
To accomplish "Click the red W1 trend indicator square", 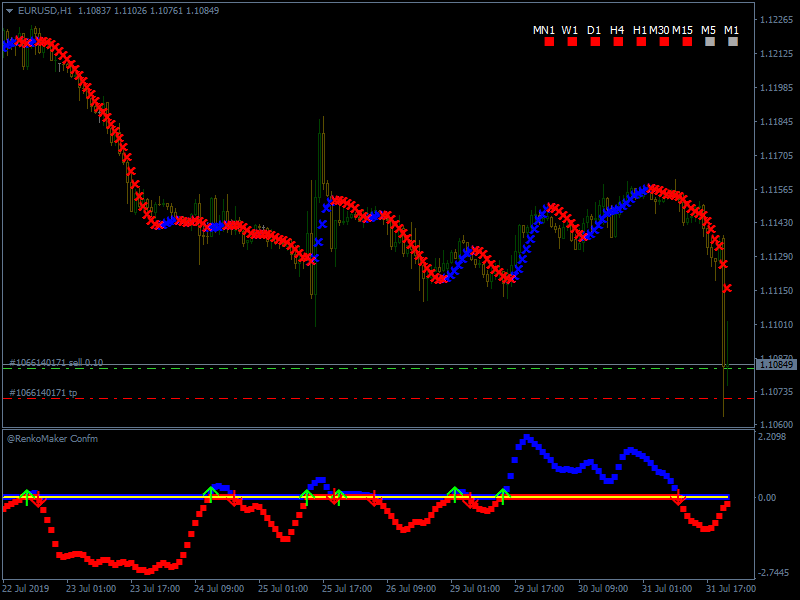I will (572, 42).
